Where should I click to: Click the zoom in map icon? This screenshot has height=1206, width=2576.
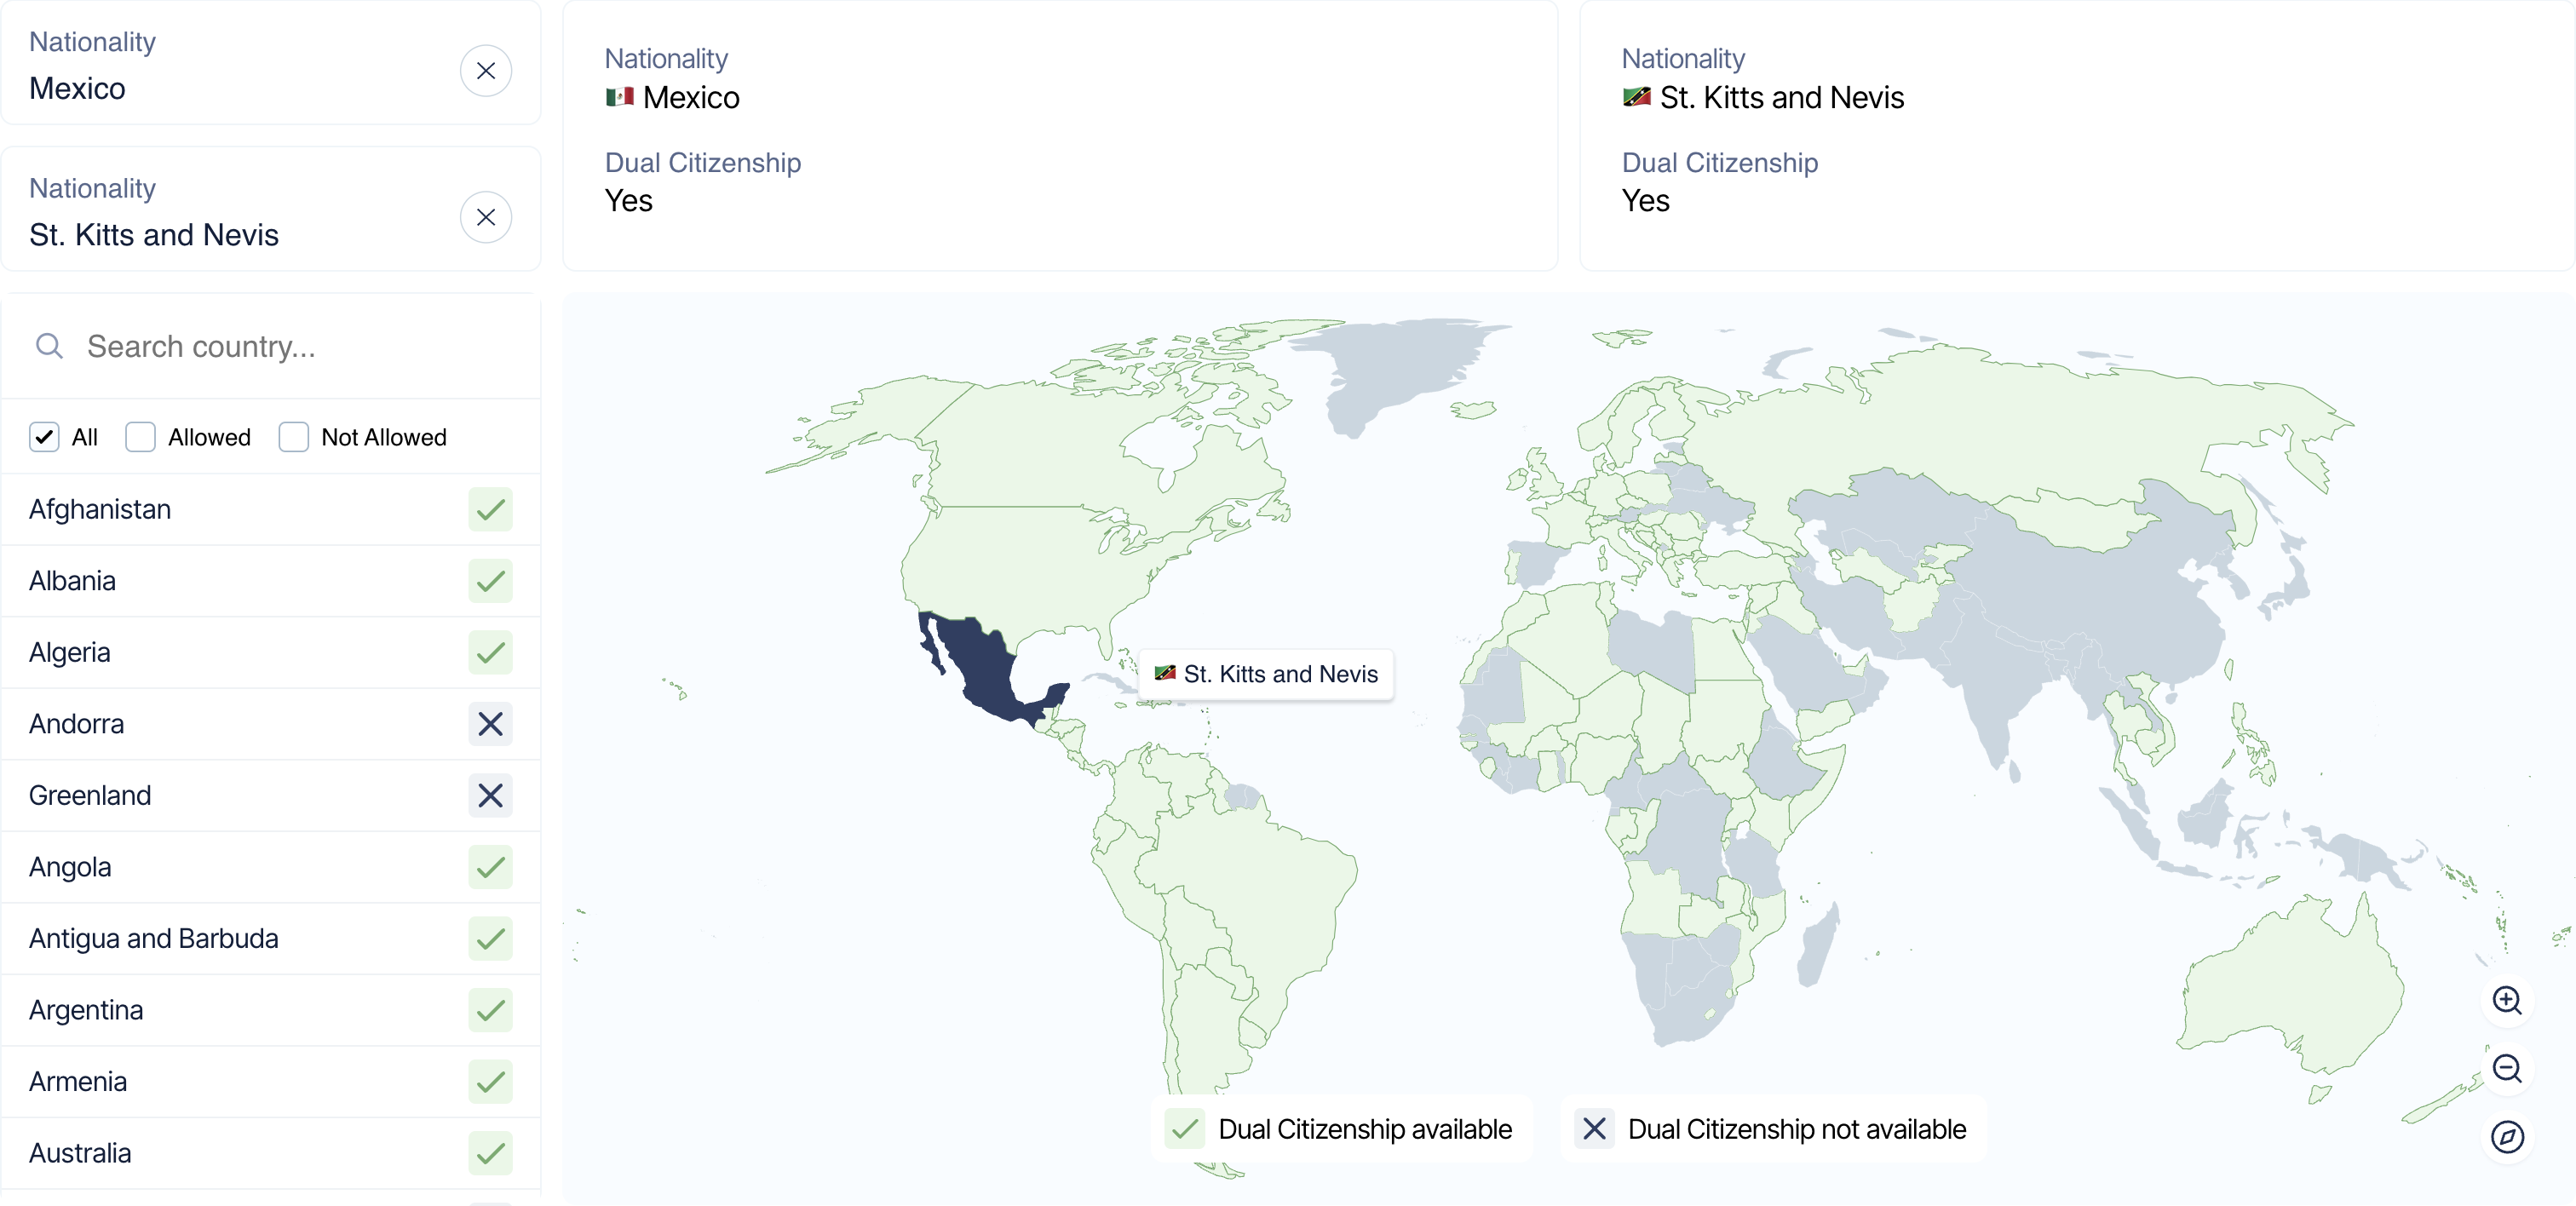2507,1000
